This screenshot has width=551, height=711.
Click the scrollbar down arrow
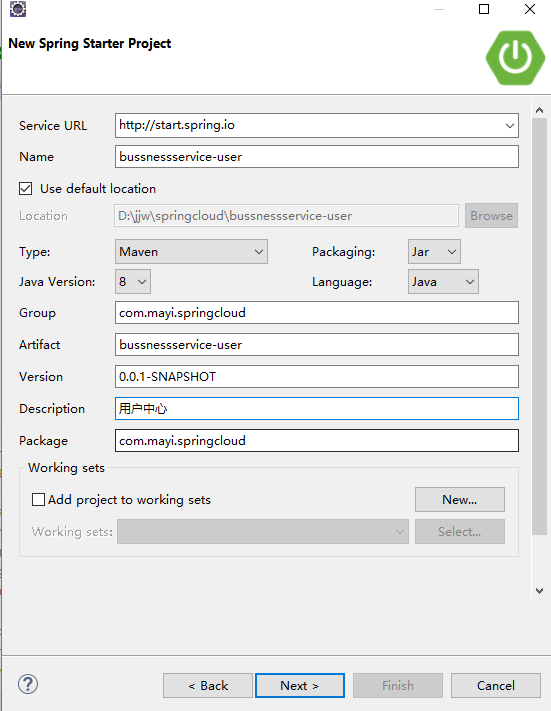point(539,590)
